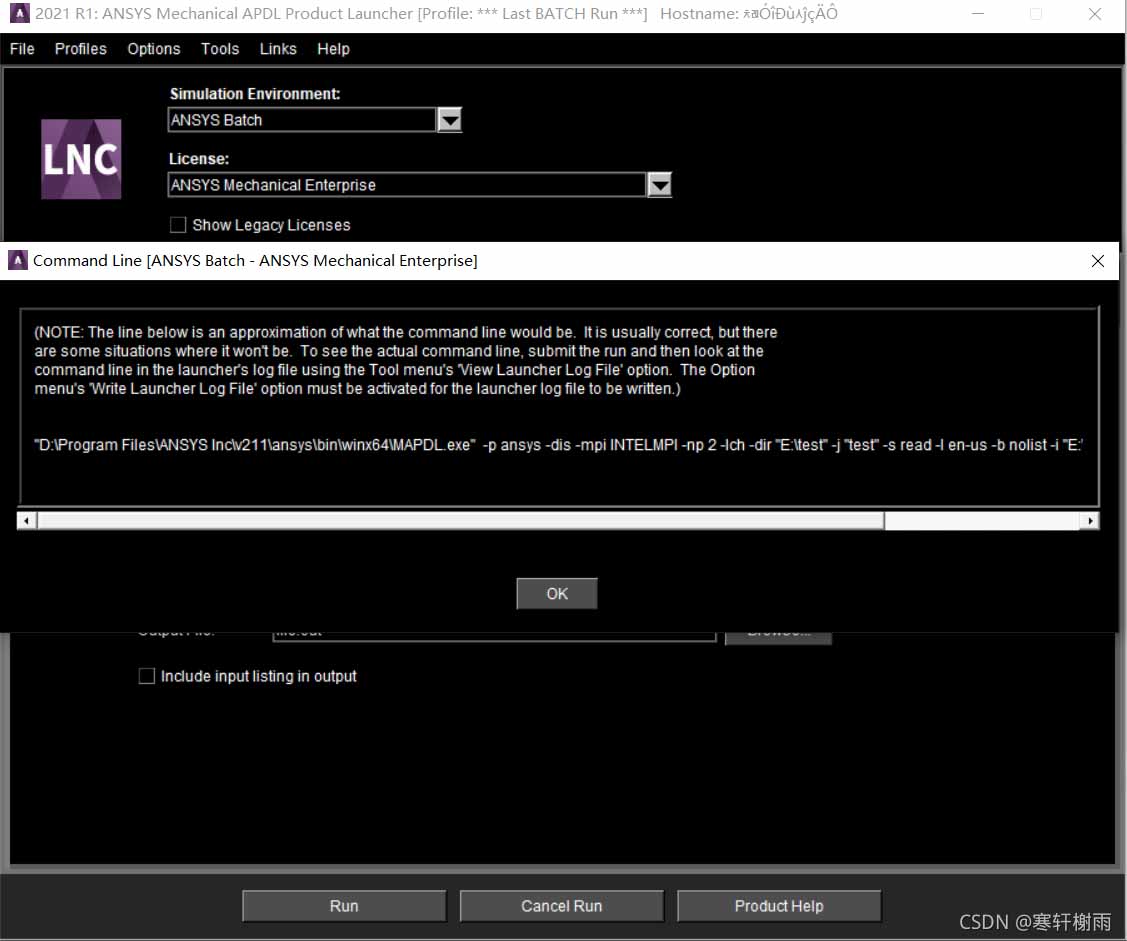Screen dimensions: 1127x941
Task: Open the Tools menu
Action: click(220, 49)
